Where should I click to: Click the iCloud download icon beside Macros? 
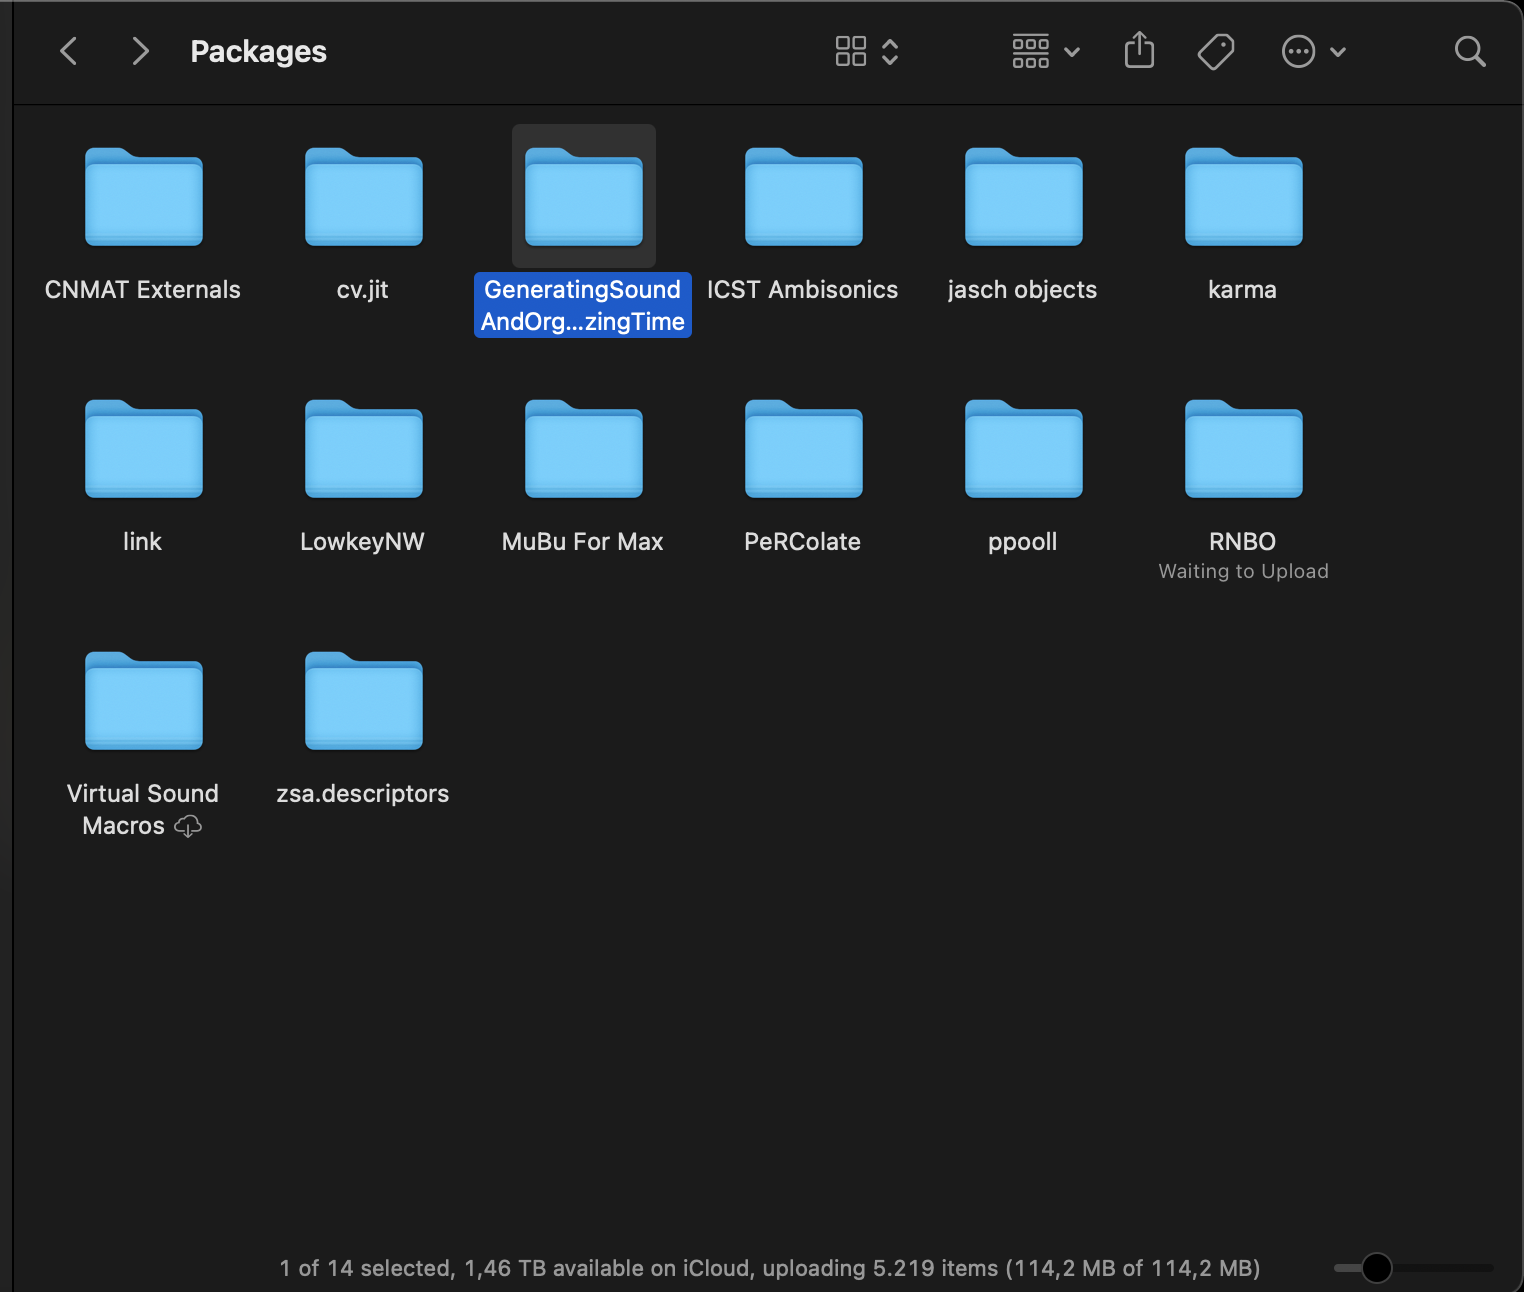point(188,826)
